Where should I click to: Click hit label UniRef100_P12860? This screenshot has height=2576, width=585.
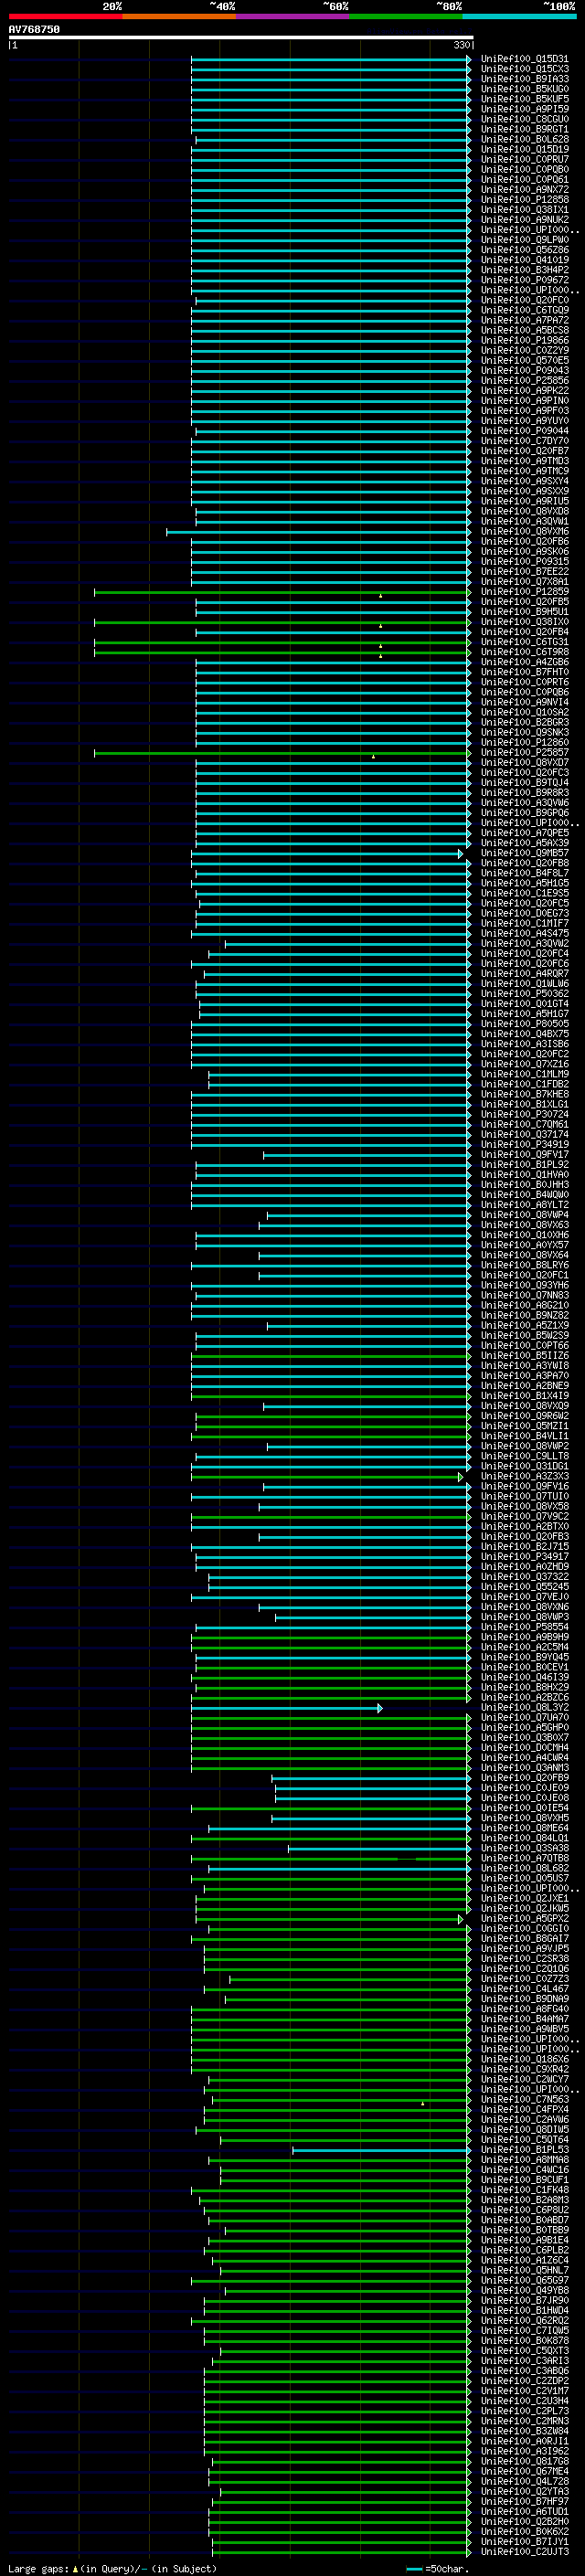(x=525, y=743)
